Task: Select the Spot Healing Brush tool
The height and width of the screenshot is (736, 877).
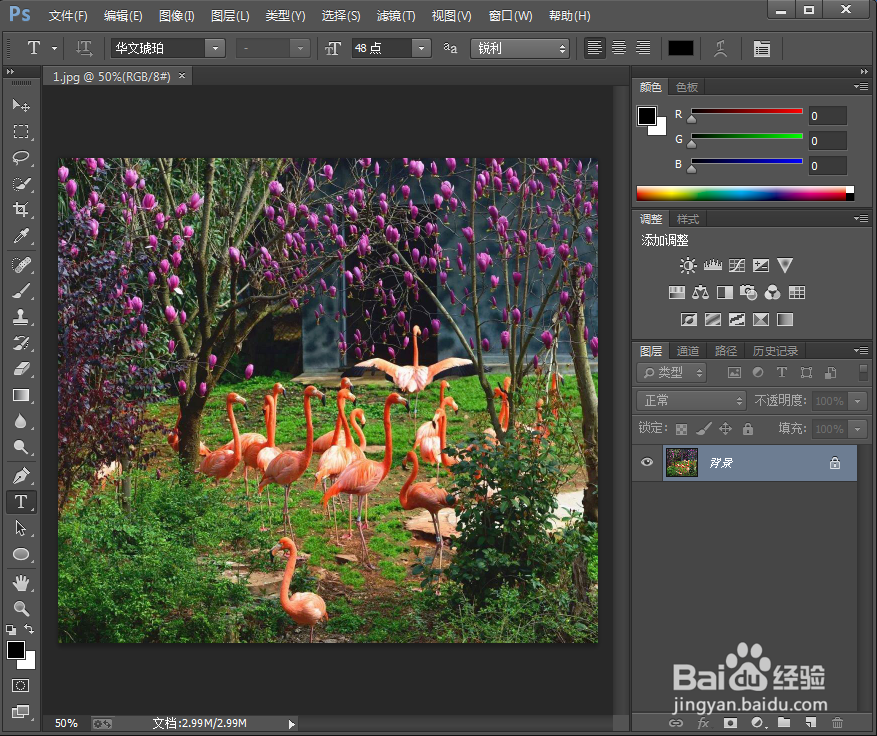Action: [x=21, y=264]
